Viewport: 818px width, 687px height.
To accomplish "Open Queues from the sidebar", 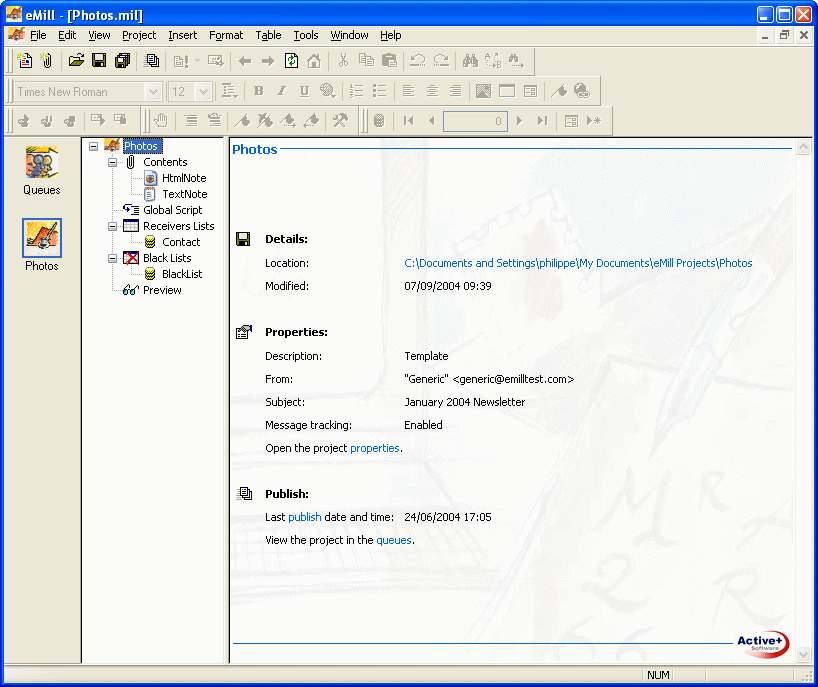I will [x=42, y=171].
